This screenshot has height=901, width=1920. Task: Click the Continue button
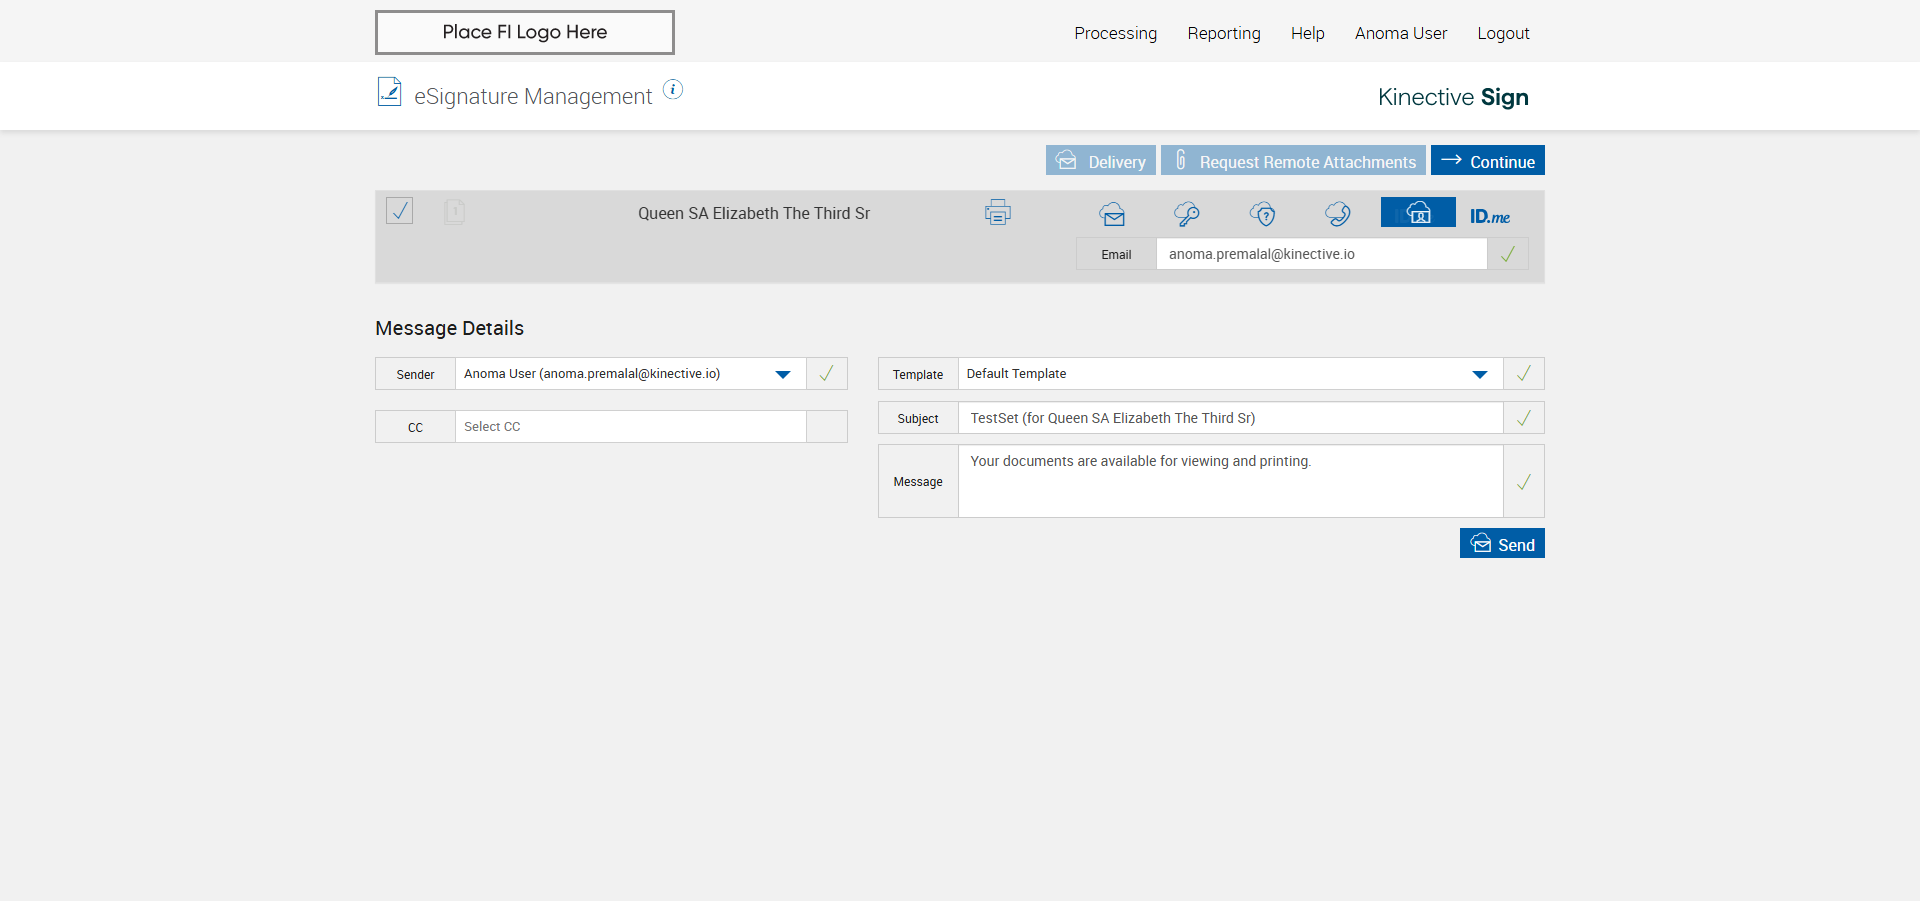coord(1487,161)
